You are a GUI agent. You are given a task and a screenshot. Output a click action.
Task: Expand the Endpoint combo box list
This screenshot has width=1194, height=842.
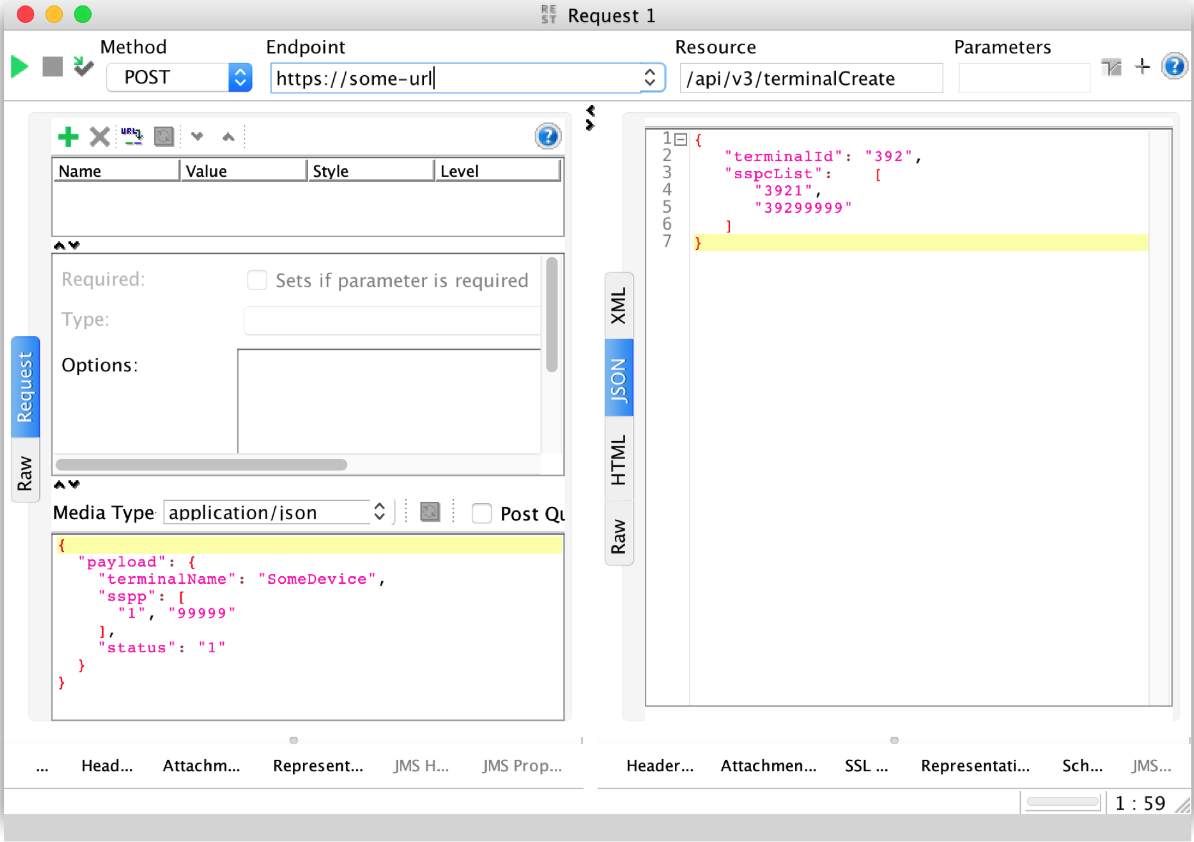[x=651, y=78]
